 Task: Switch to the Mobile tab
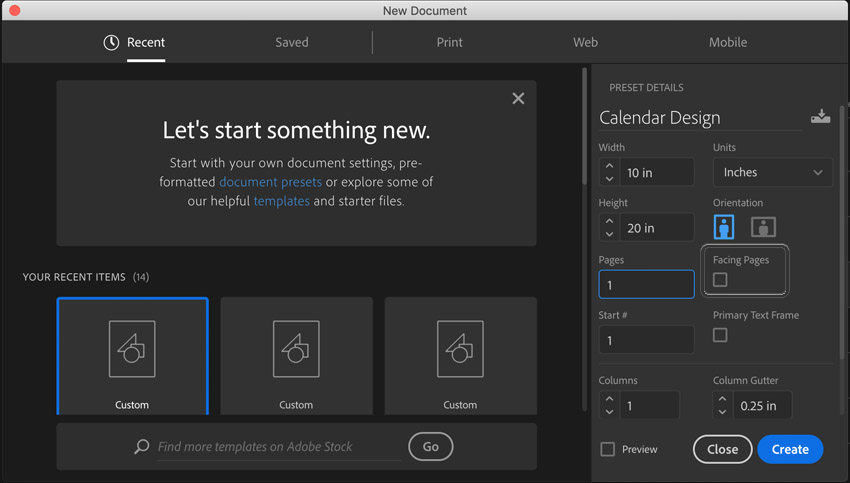pyautogui.click(x=728, y=42)
